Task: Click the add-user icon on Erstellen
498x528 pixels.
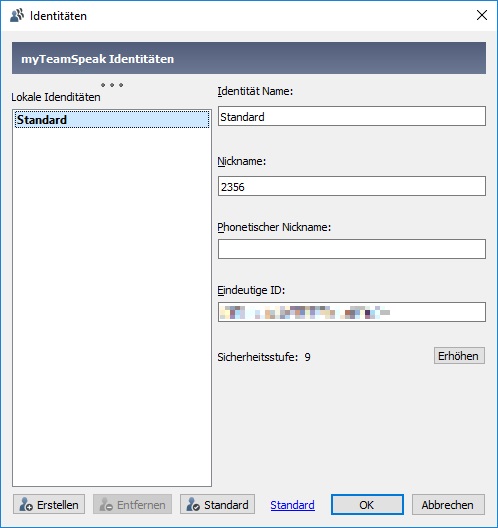Action: pos(26,505)
